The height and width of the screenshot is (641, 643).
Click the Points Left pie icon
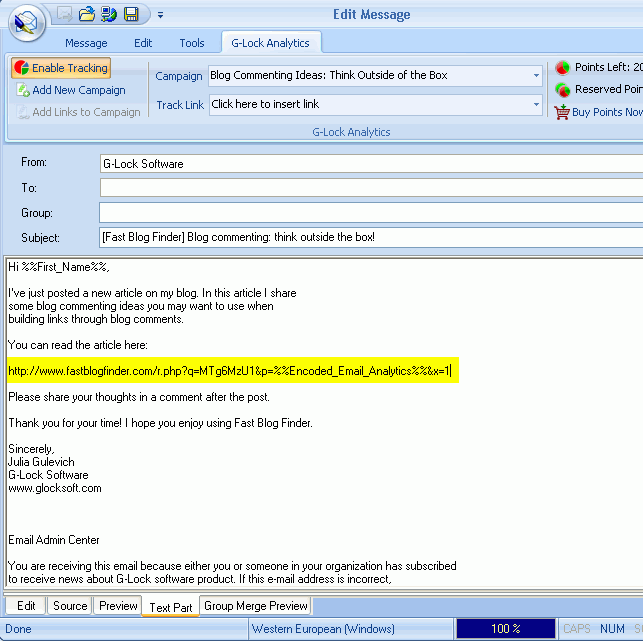[x=562, y=67]
